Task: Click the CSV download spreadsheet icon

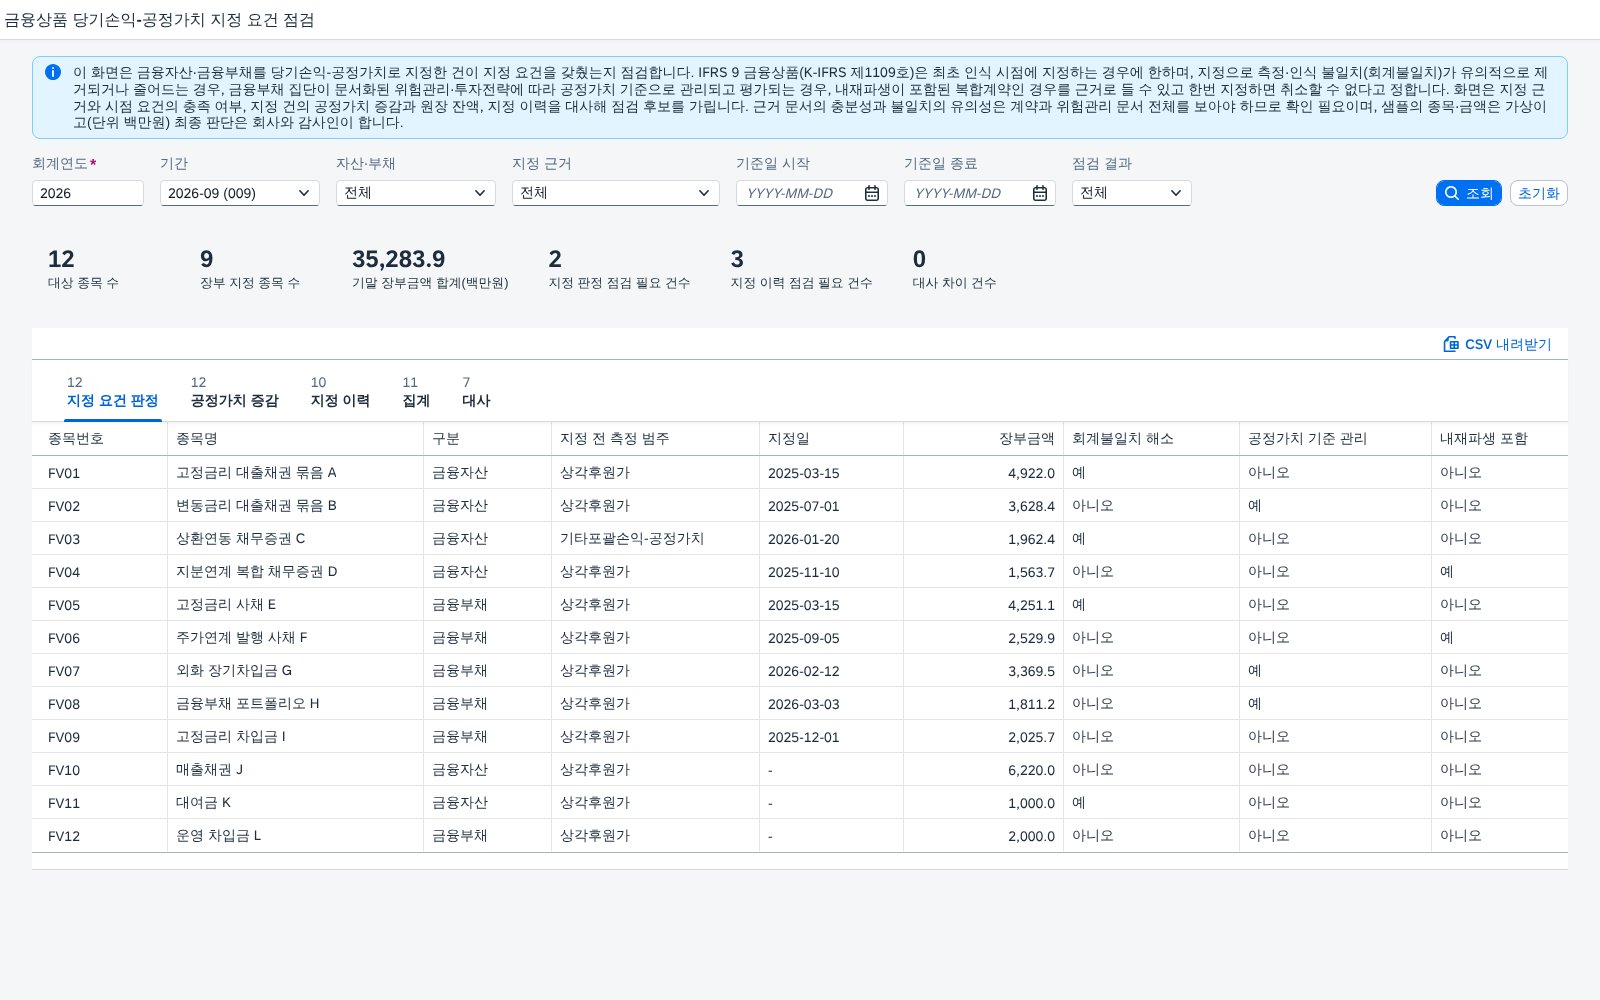Action: pos(1451,344)
